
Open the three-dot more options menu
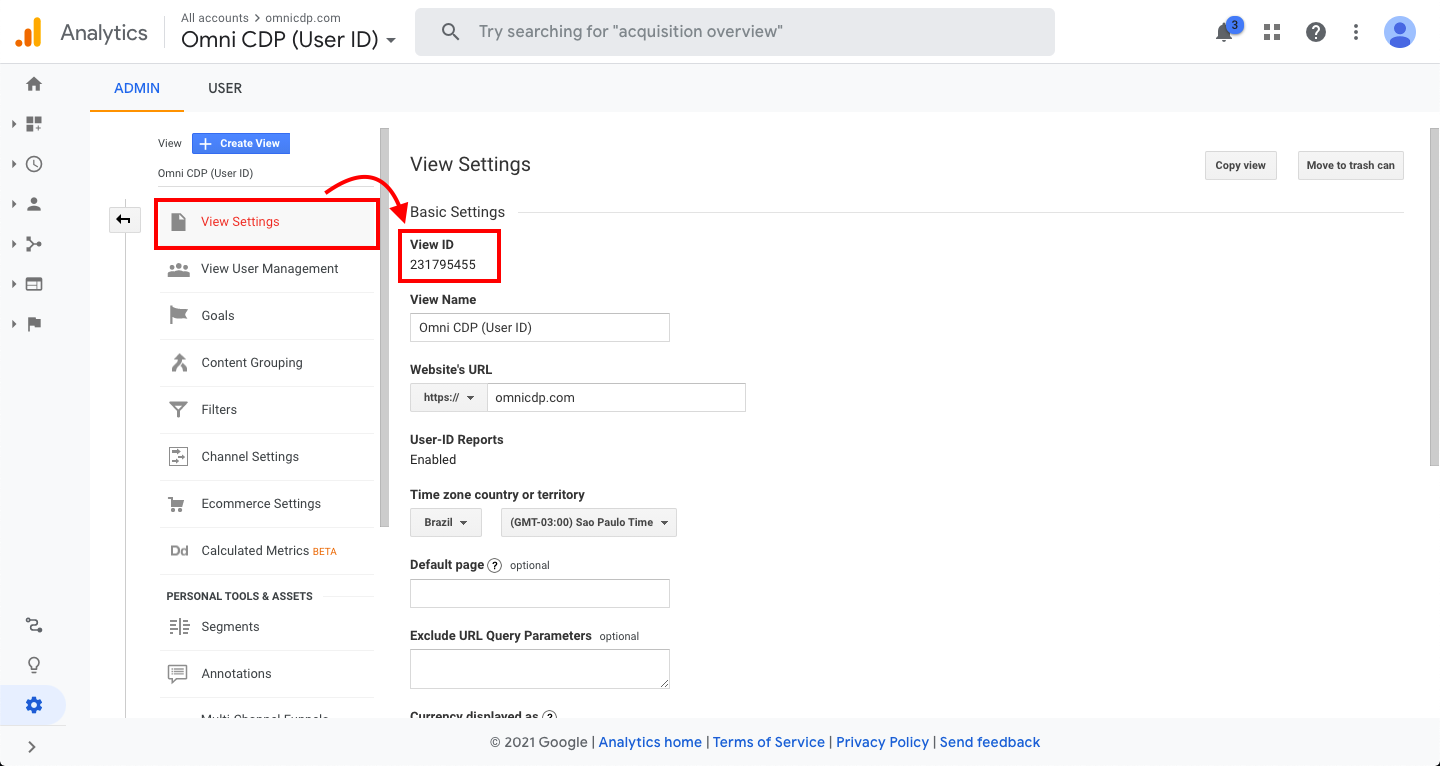click(x=1356, y=32)
